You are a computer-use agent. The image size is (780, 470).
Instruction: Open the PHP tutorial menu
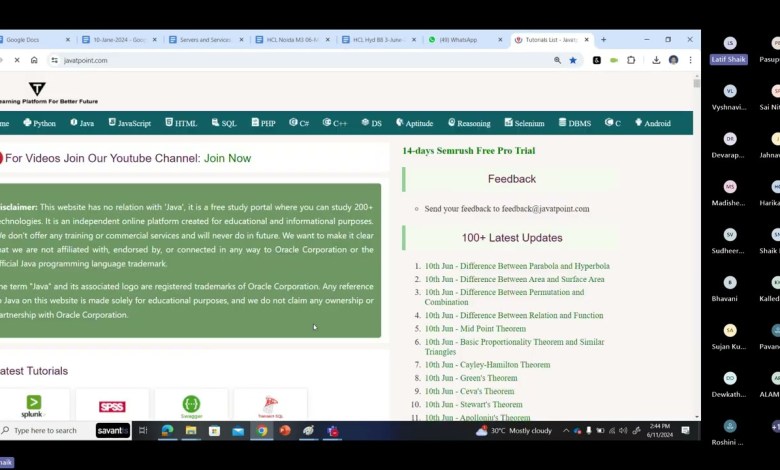click(x=263, y=123)
